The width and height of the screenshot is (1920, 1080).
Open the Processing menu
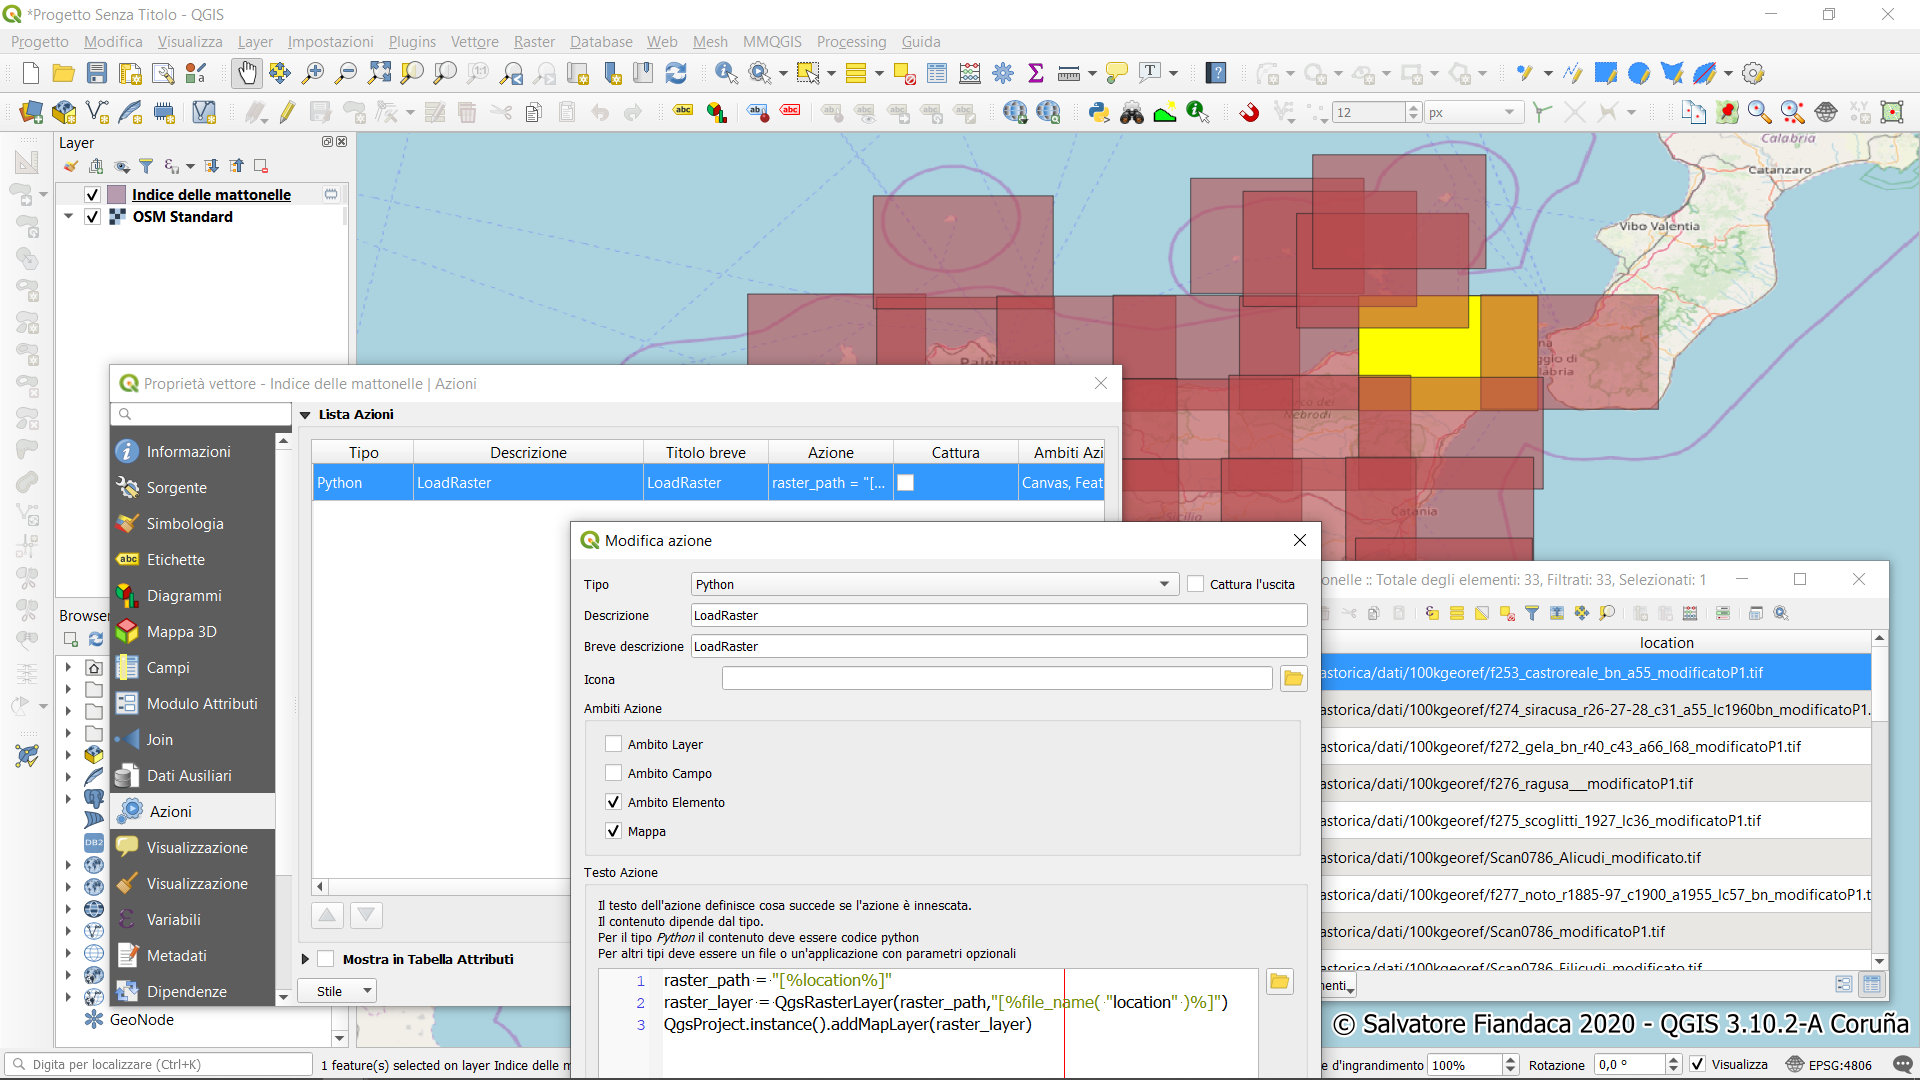pos(851,42)
